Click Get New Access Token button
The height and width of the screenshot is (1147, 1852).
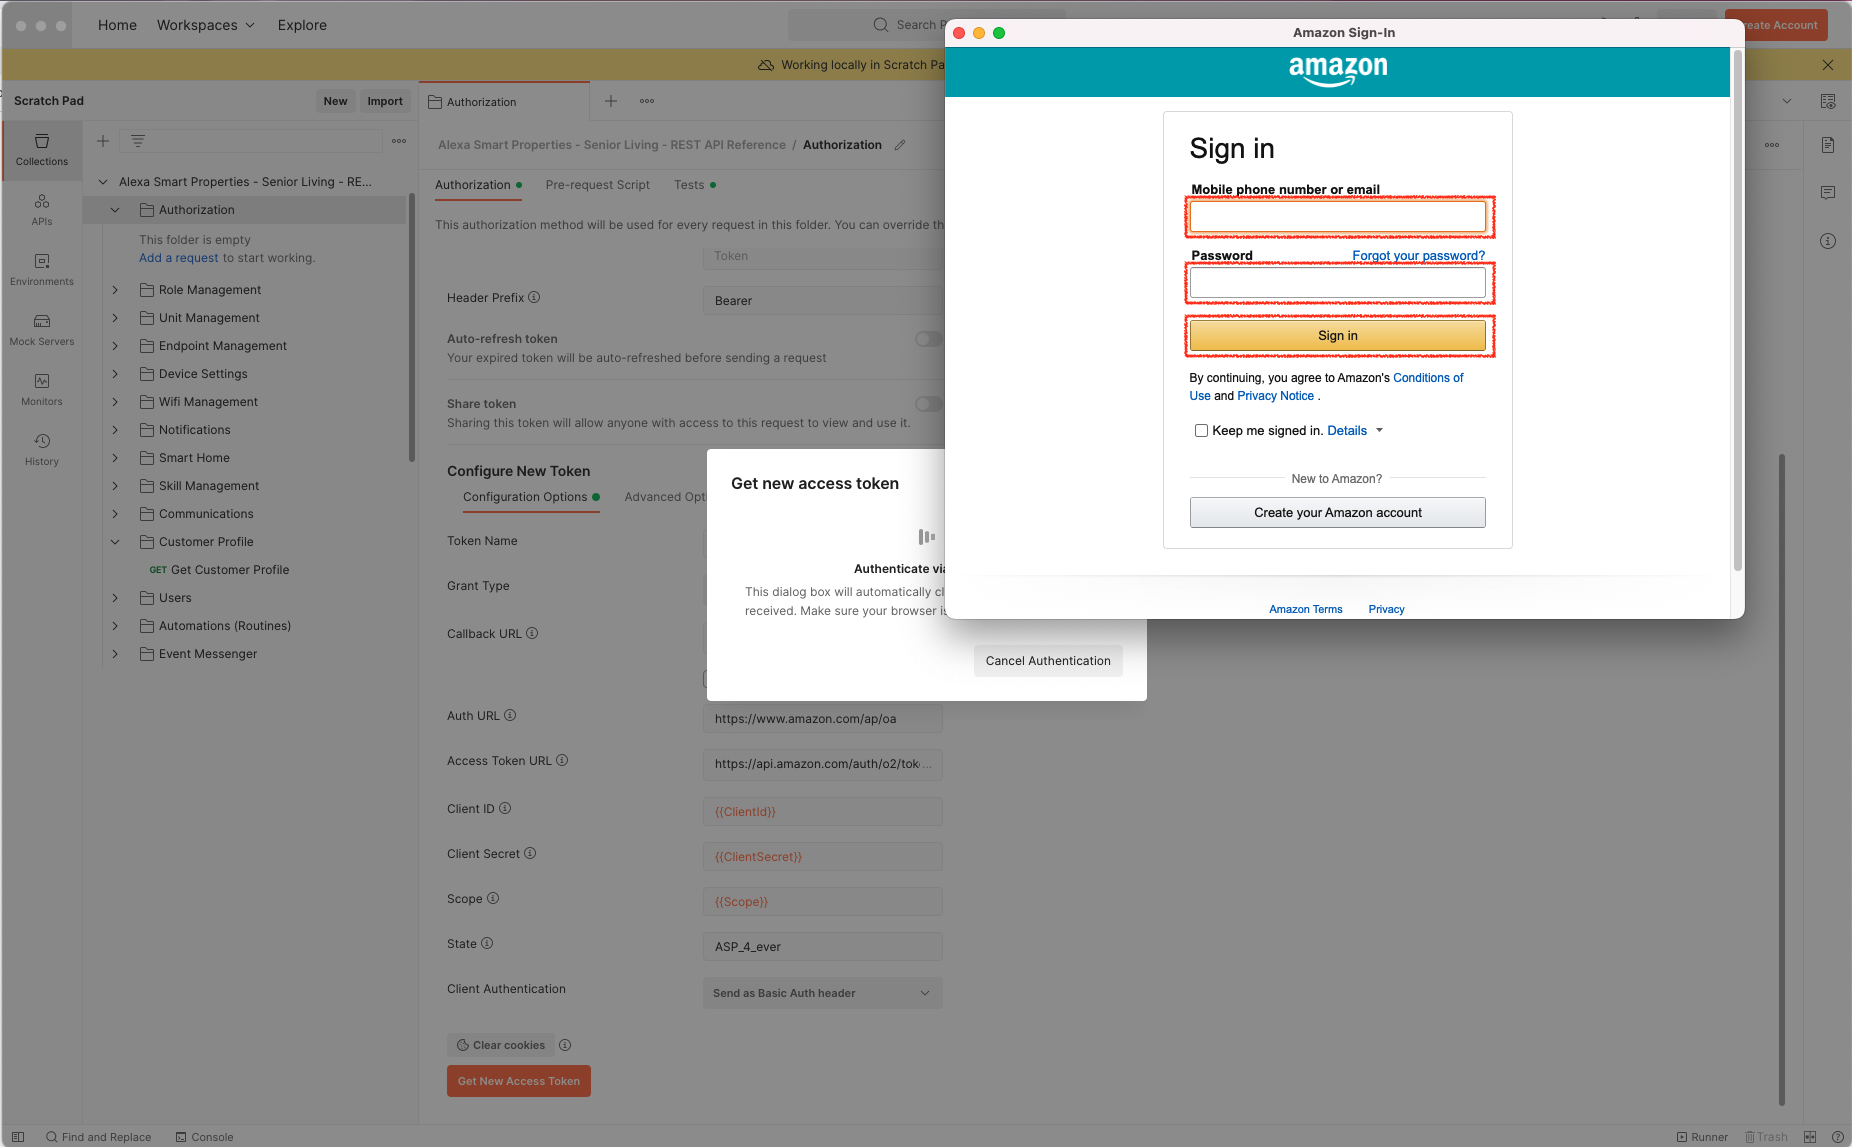pos(518,1081)
